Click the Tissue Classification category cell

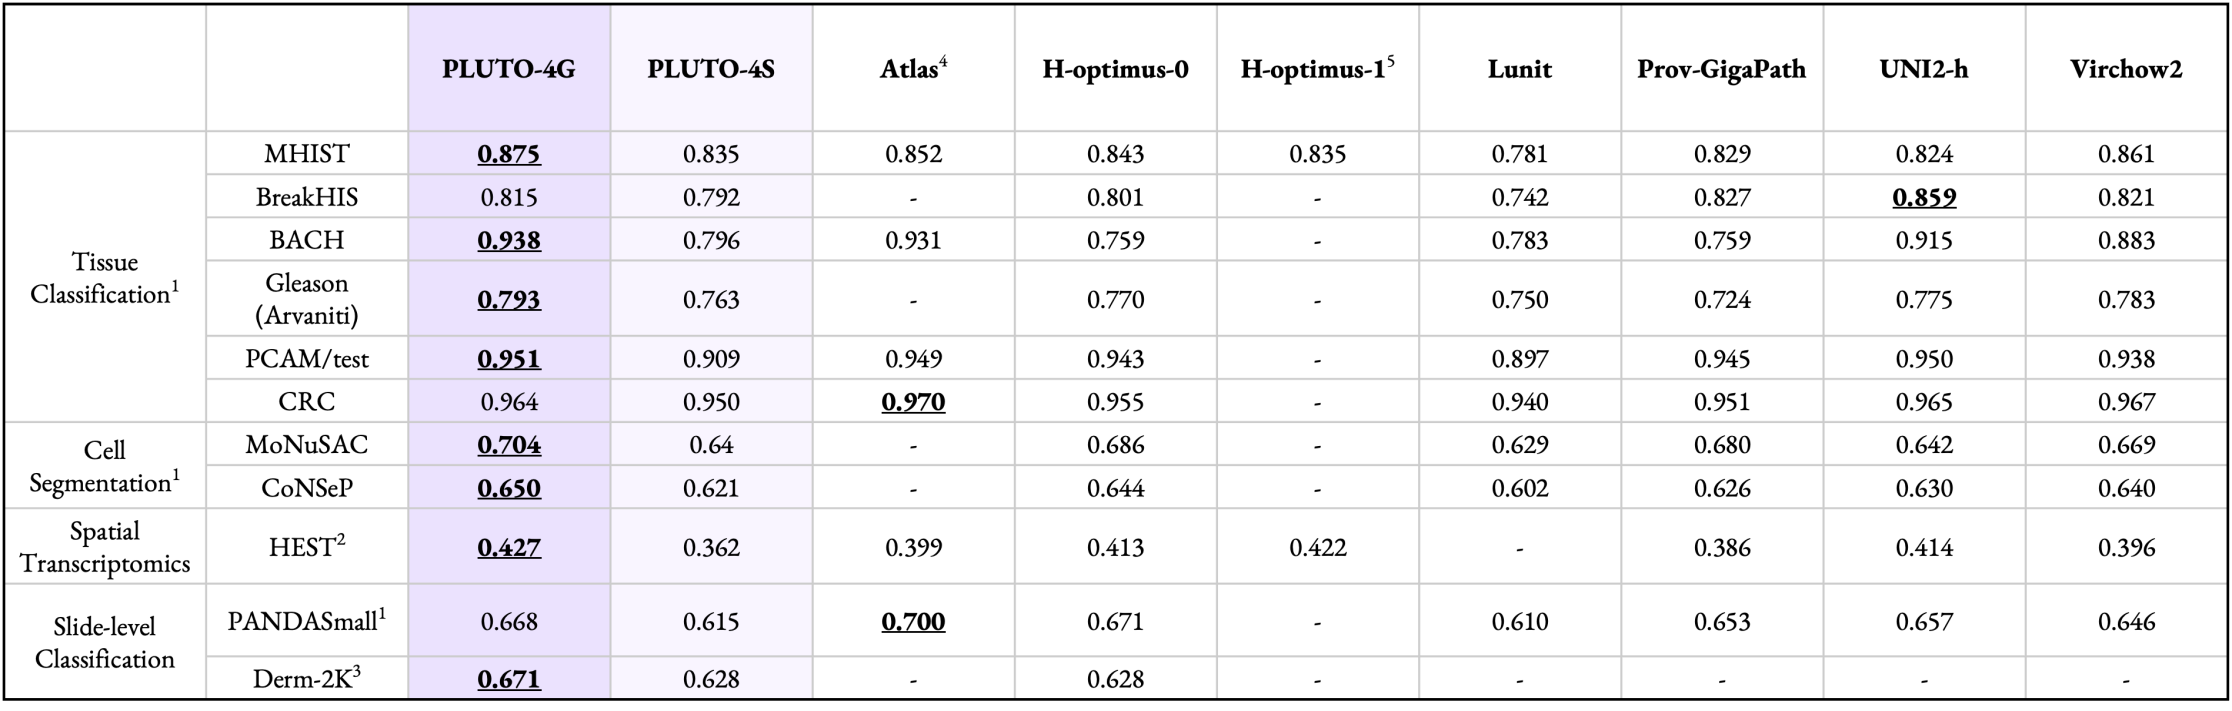(x=104, y=277)
